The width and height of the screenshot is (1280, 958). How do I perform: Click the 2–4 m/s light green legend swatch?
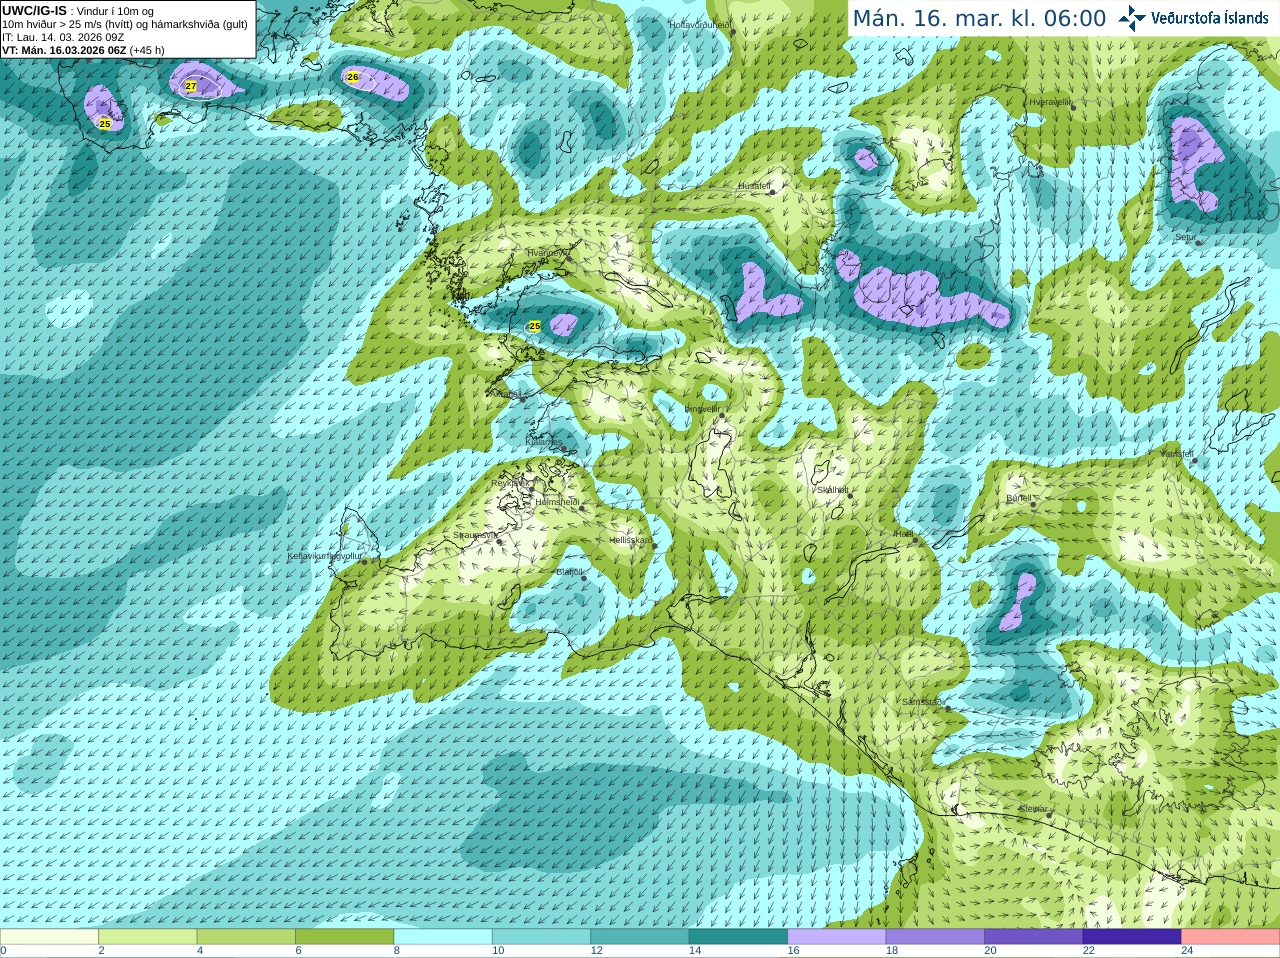147,937
